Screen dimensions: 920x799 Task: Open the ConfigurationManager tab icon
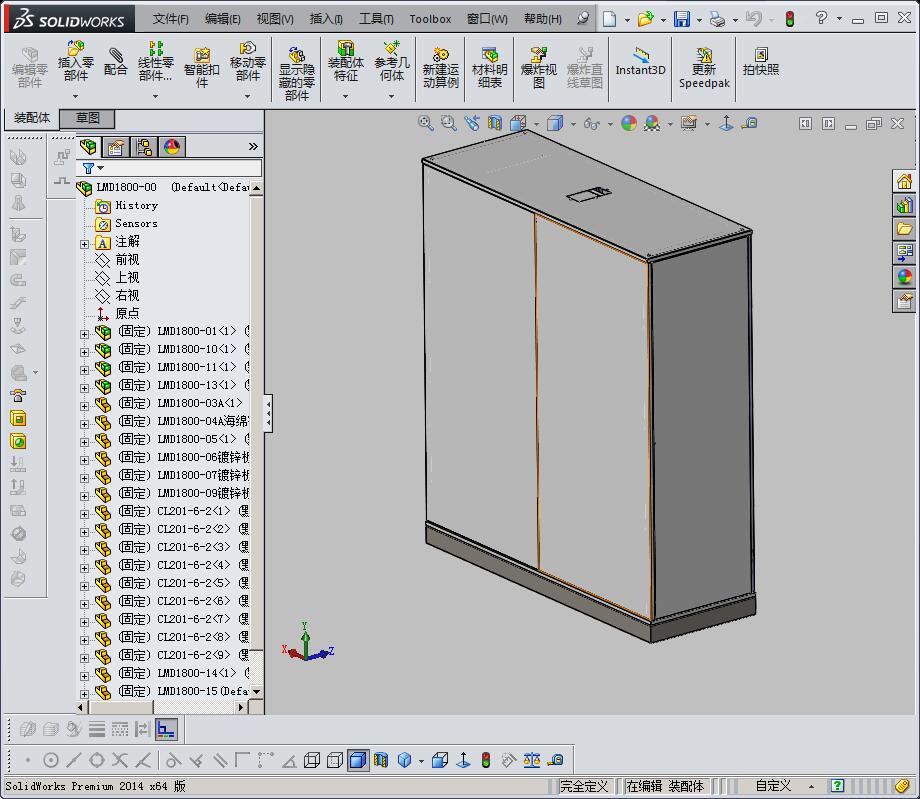click(144, 147)
